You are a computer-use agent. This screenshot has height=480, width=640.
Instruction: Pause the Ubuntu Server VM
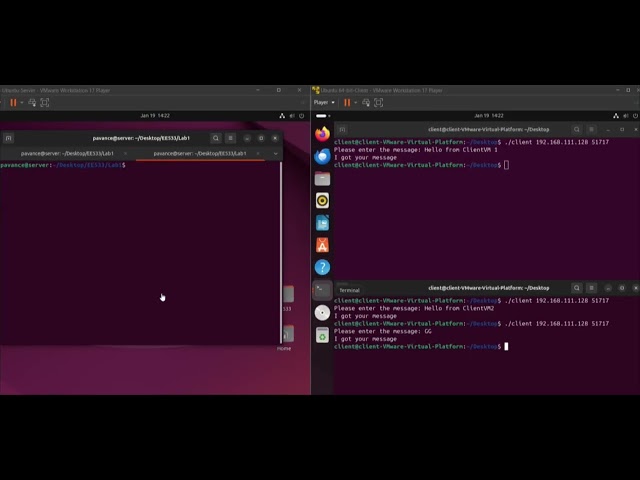(13, 102)
